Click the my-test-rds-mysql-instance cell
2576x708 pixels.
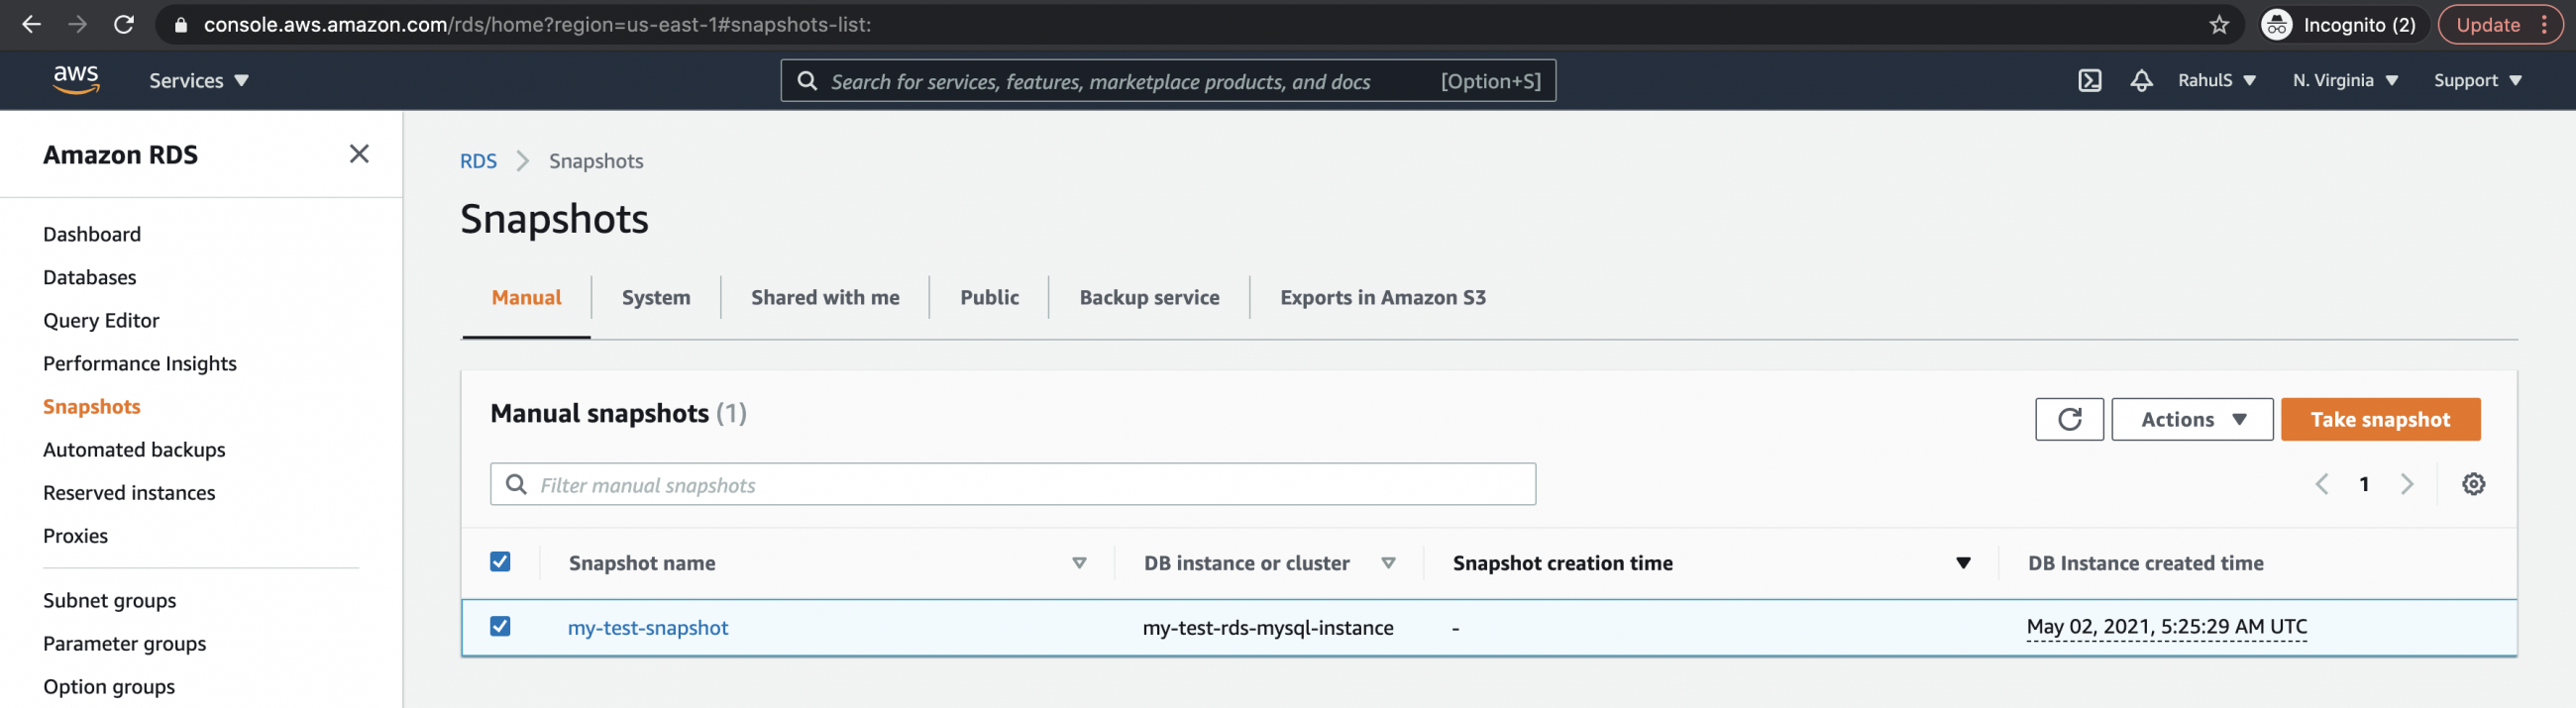pos(1268,627)
